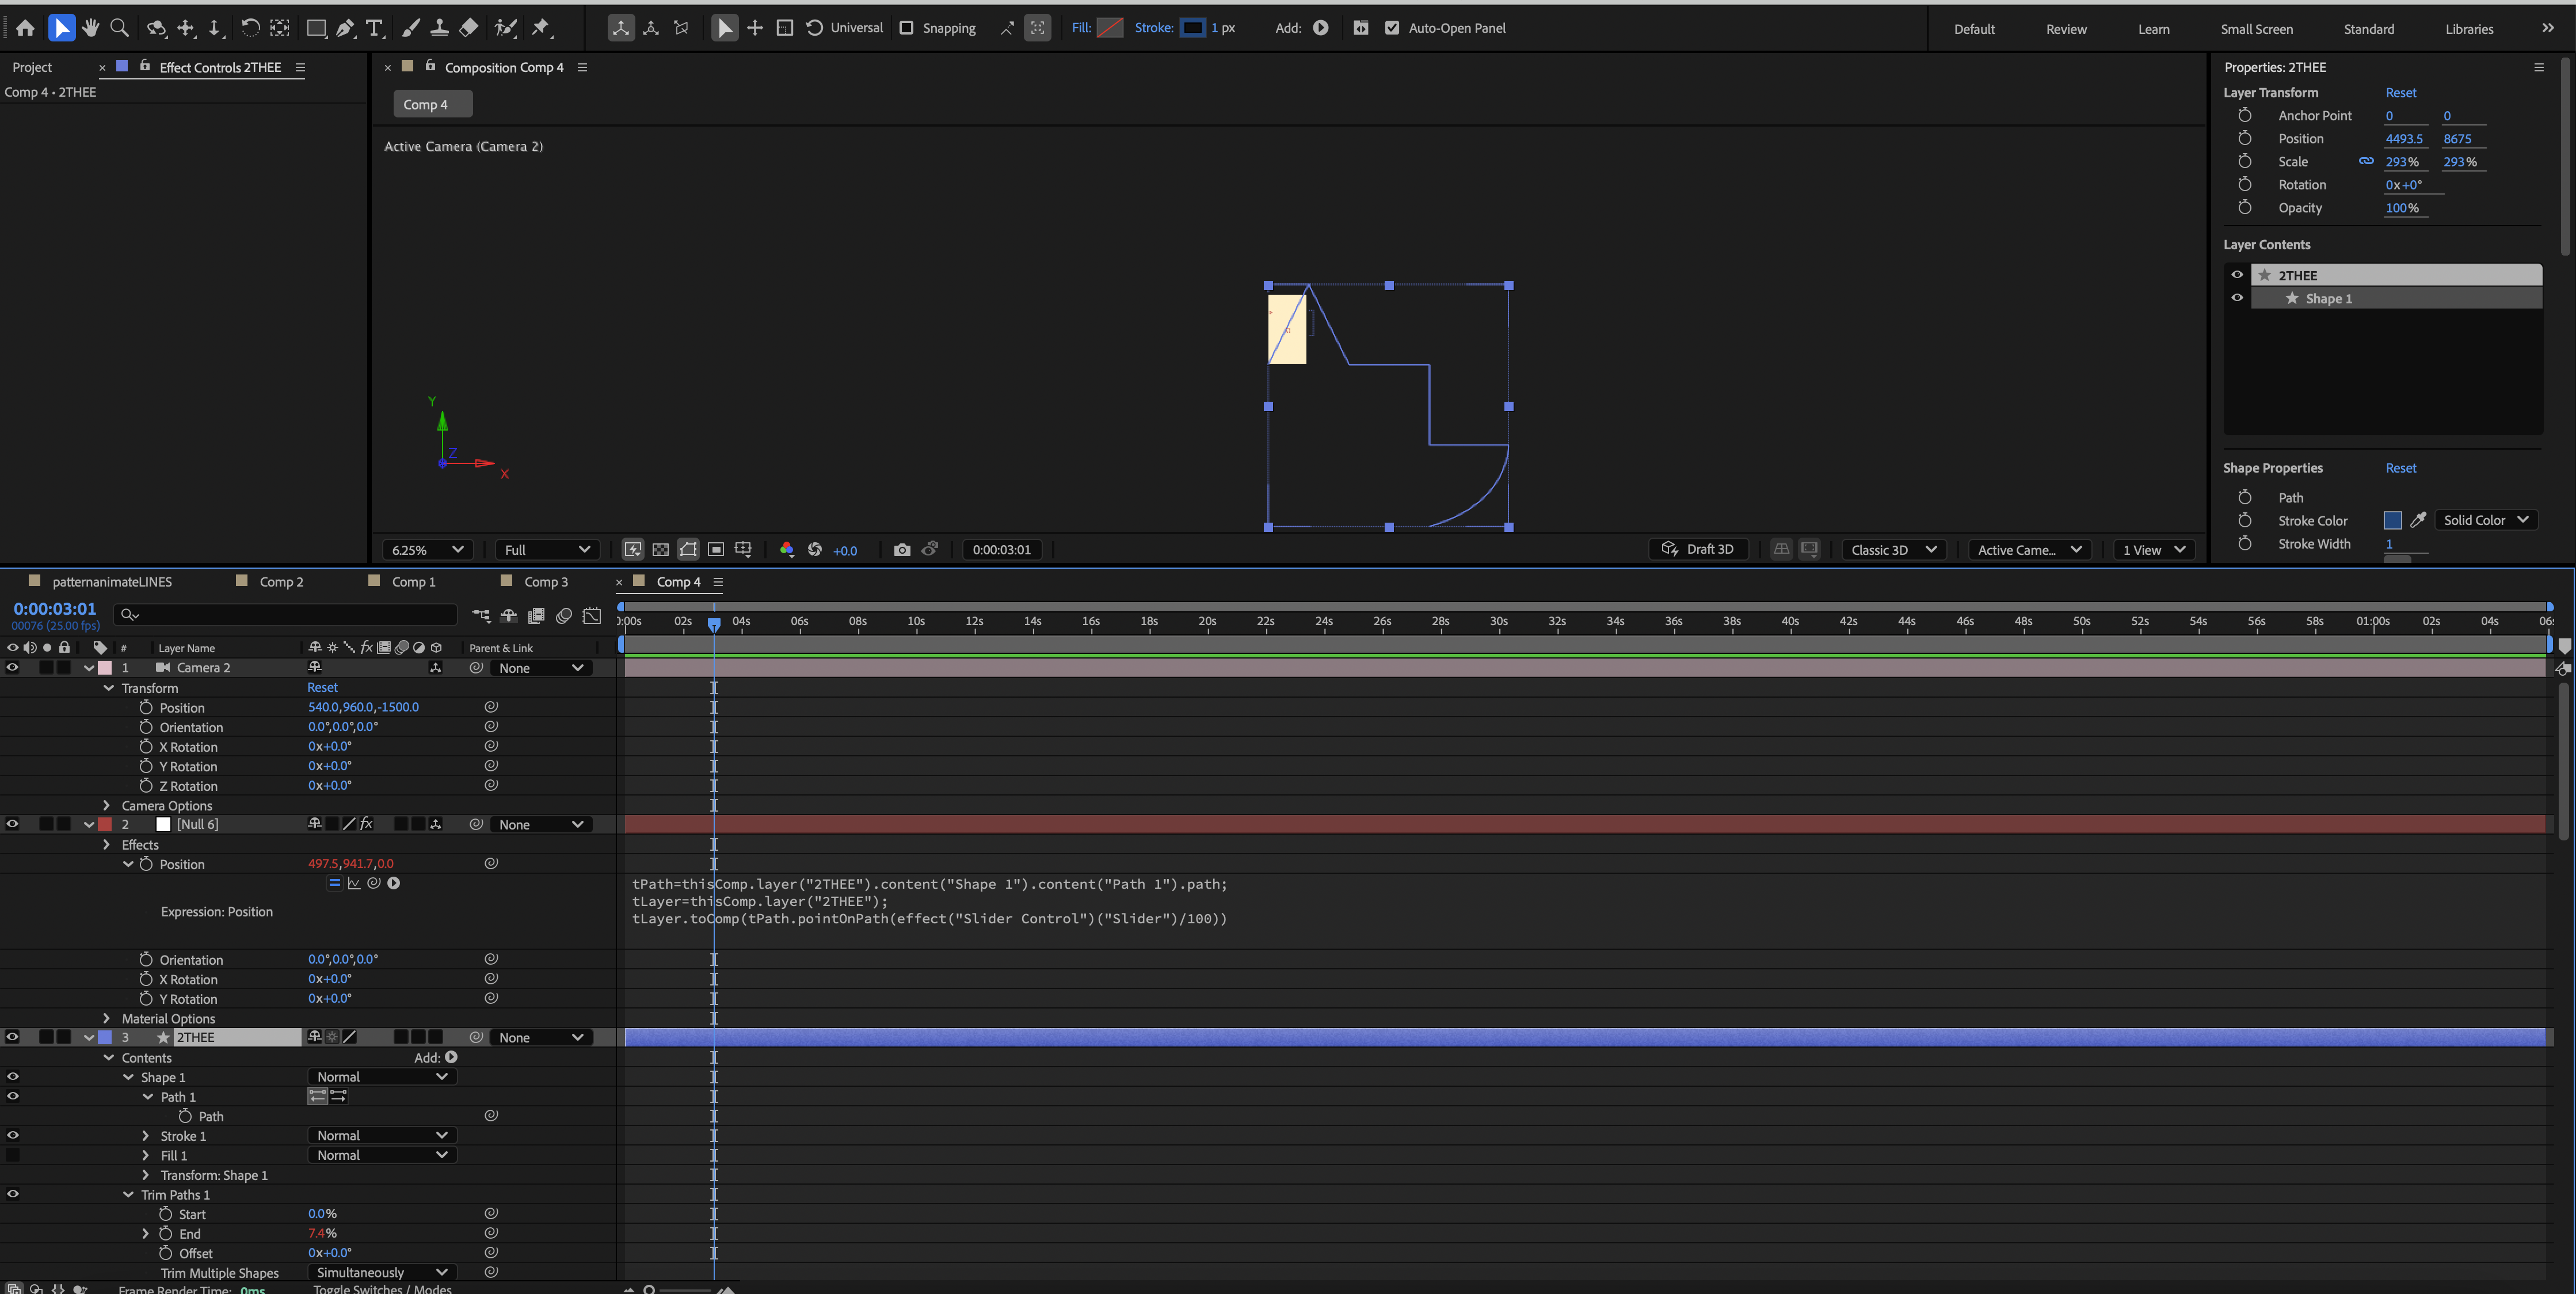
Task: Hide the Shape 1 layer in Layer Contents
Action: pos(2237,298)
